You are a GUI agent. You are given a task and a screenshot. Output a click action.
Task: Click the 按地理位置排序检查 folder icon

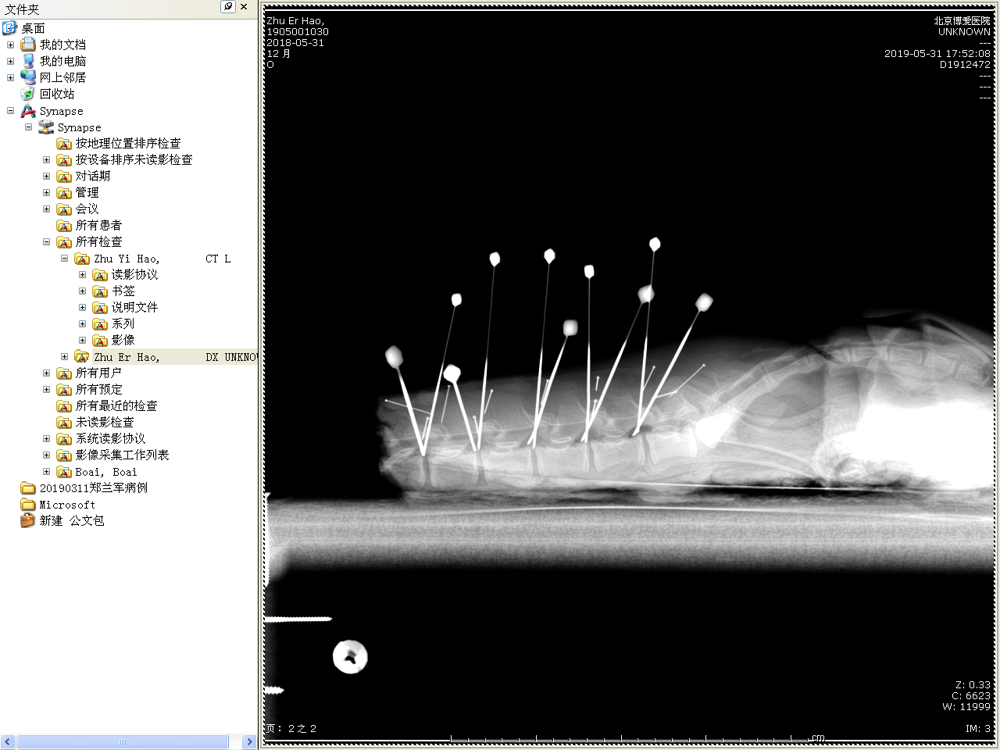63,143
